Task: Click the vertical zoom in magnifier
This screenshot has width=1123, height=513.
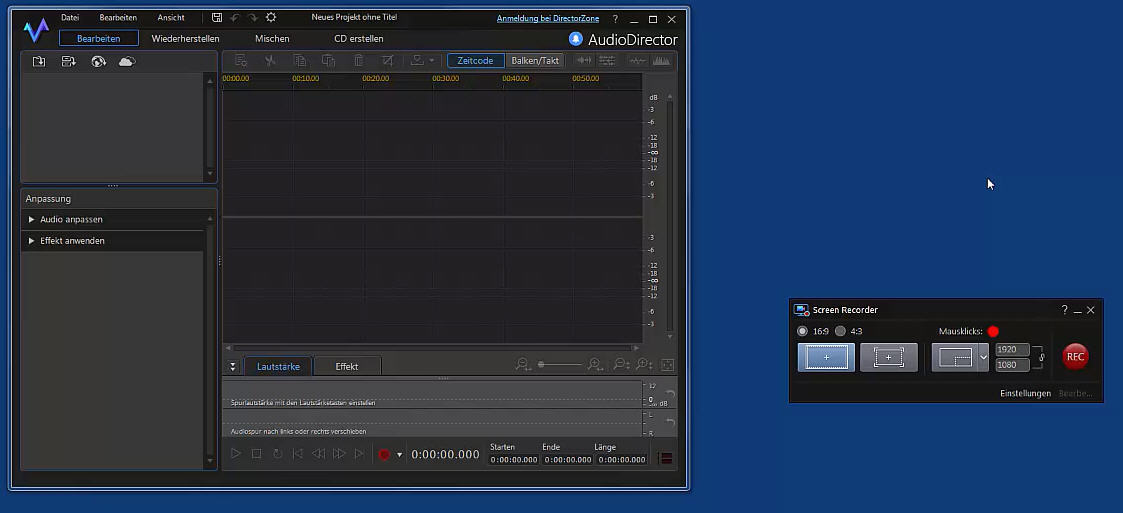Action: click(x=644, y=365)
